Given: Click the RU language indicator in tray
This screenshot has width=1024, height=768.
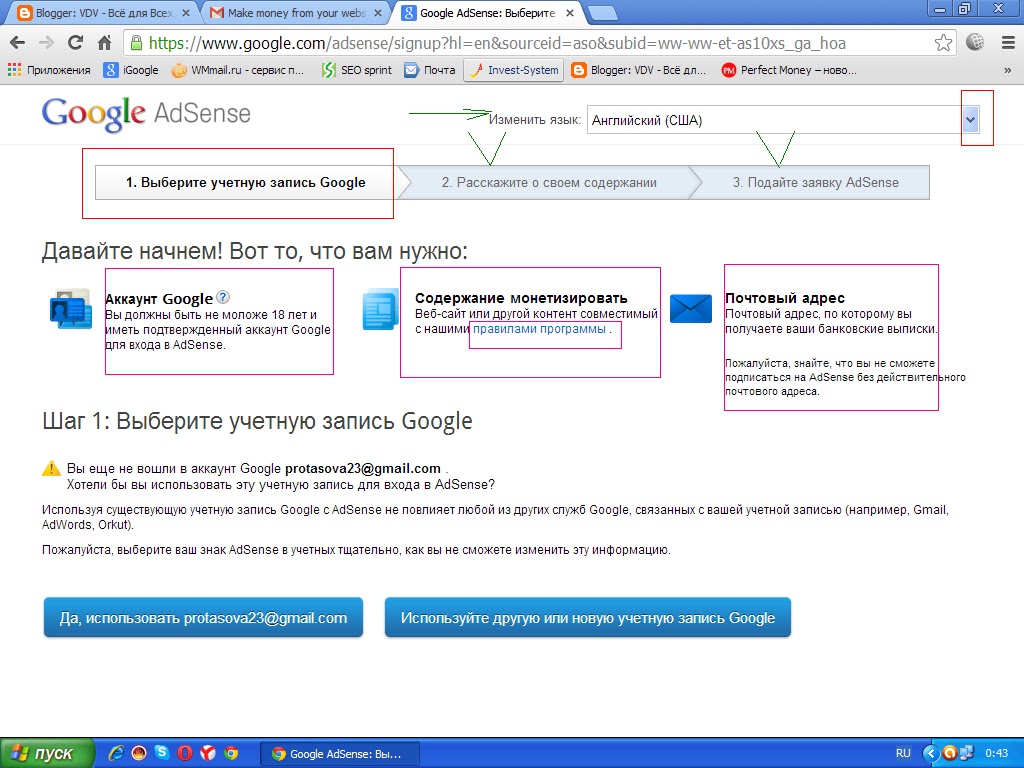Looking at the screenshot, I should pos(903,753).
